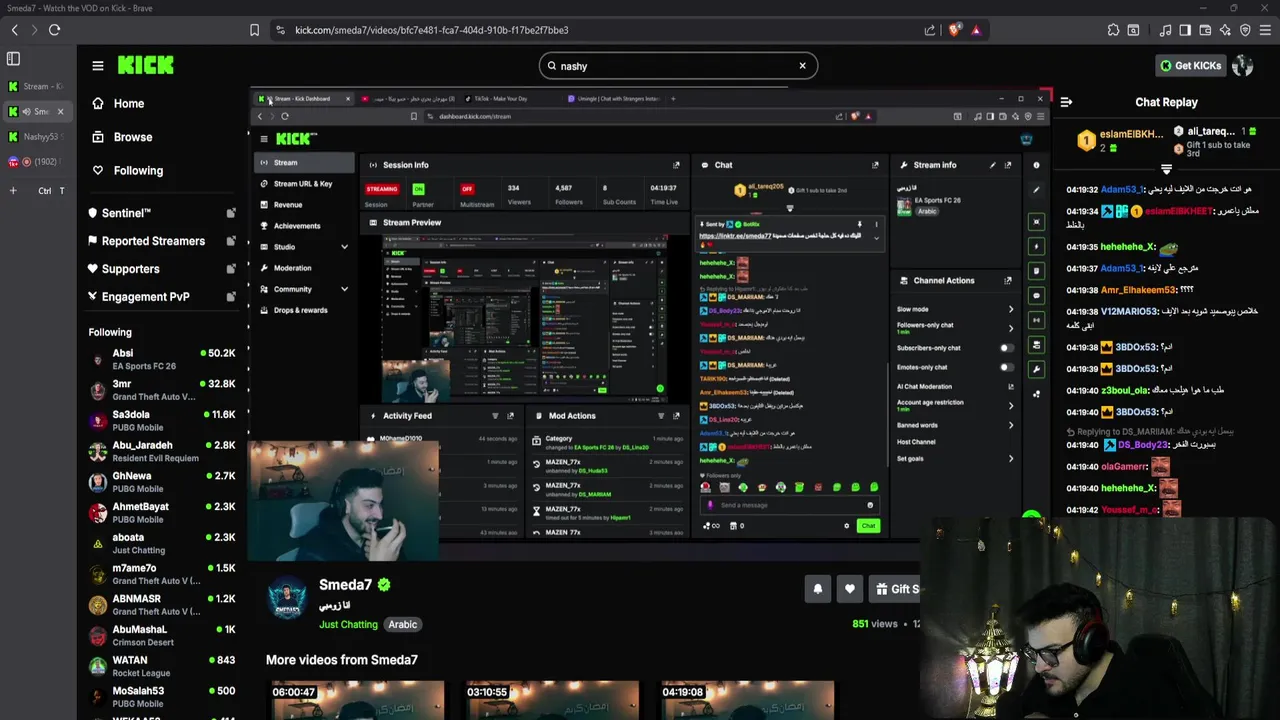This screenshot has width=1280, height=720.
Task: Switch to the (1902) vertical tab
Action: tap(36, 162)
